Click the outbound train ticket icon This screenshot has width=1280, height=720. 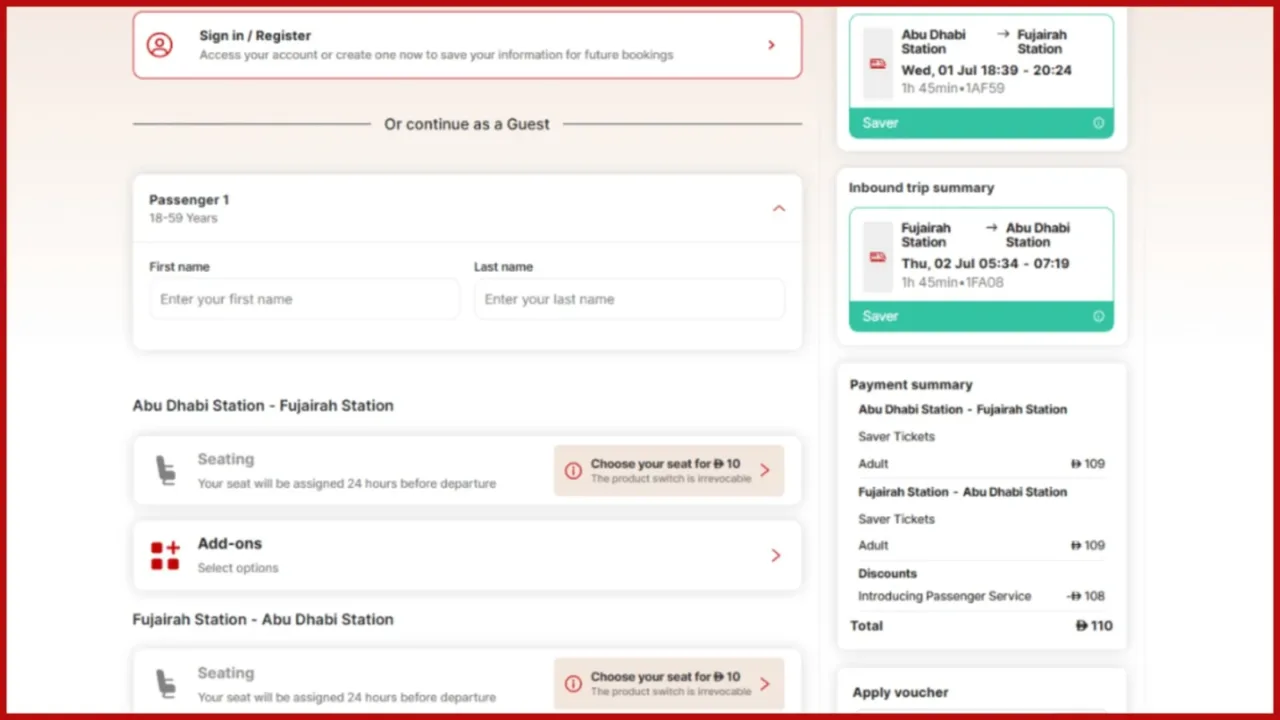878,63
